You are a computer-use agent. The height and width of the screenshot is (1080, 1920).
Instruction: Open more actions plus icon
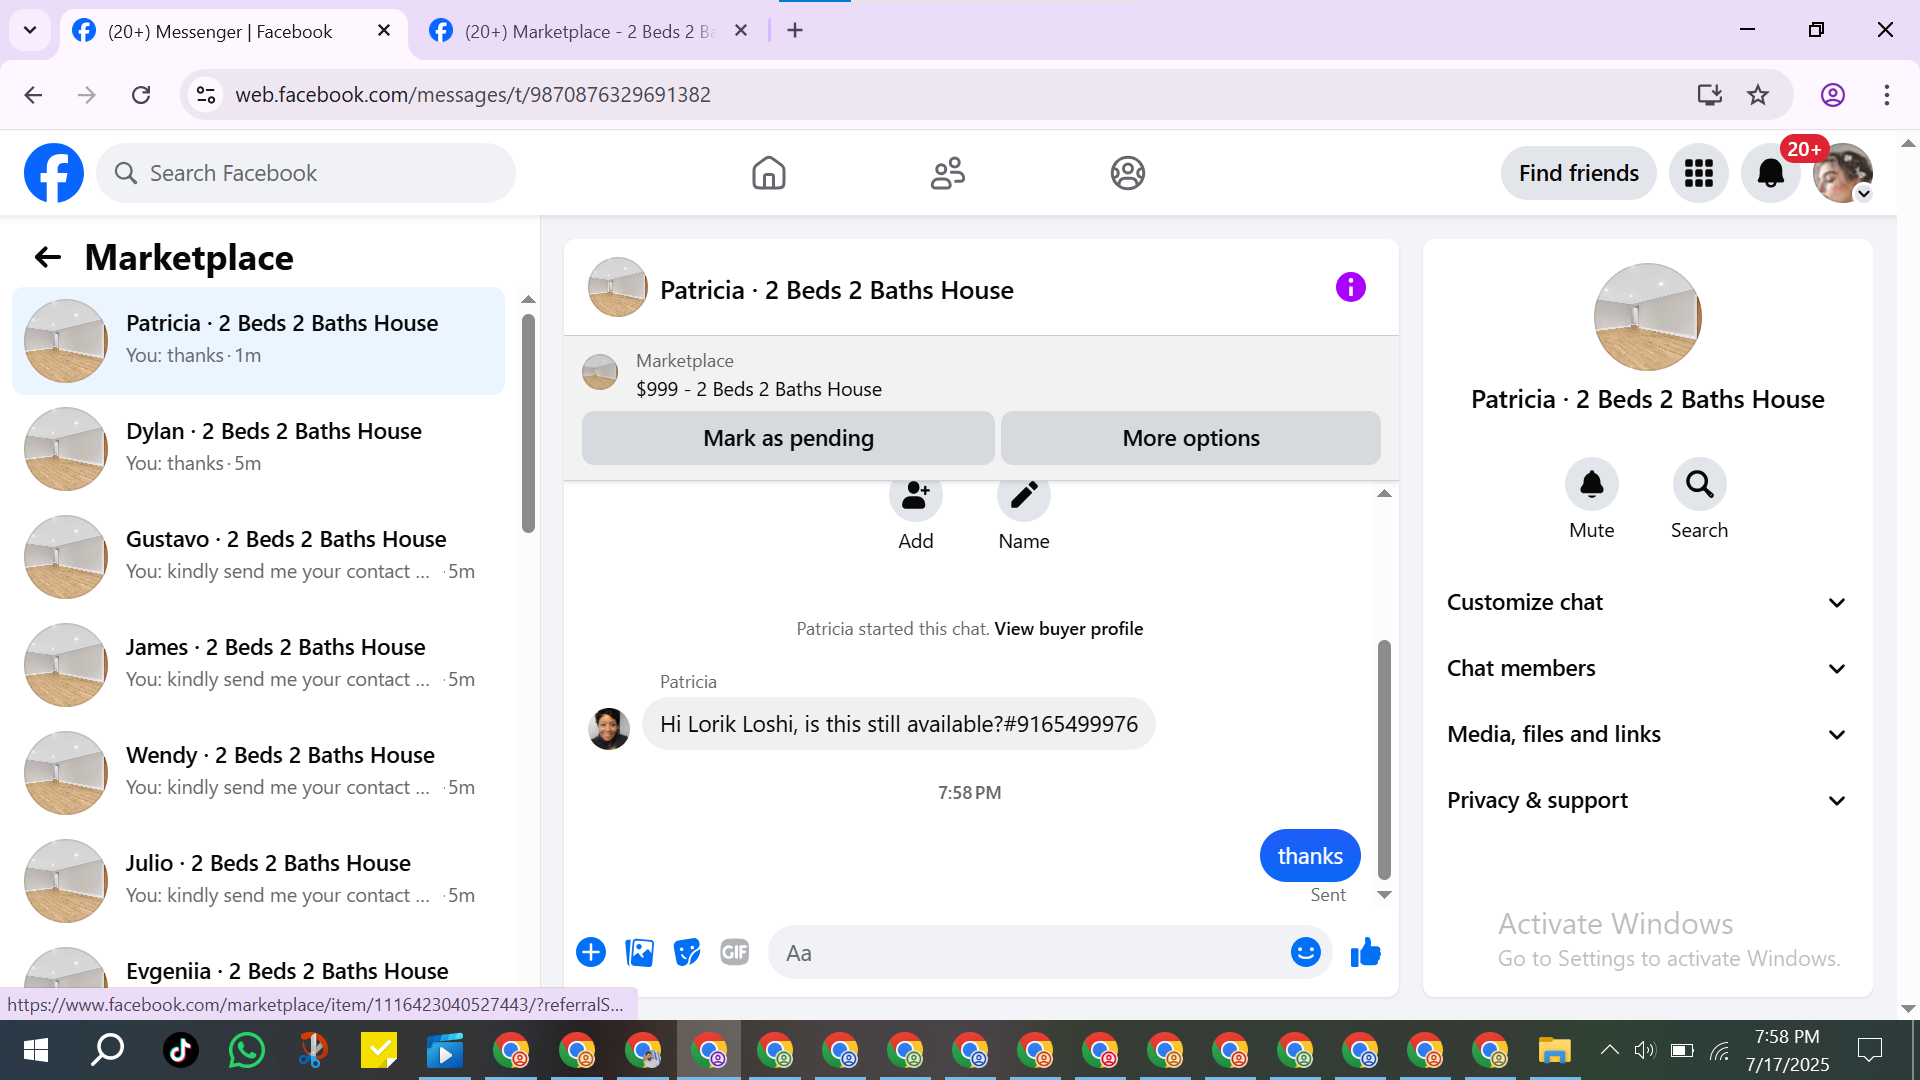pyautogui.click(x=591, y=953)
